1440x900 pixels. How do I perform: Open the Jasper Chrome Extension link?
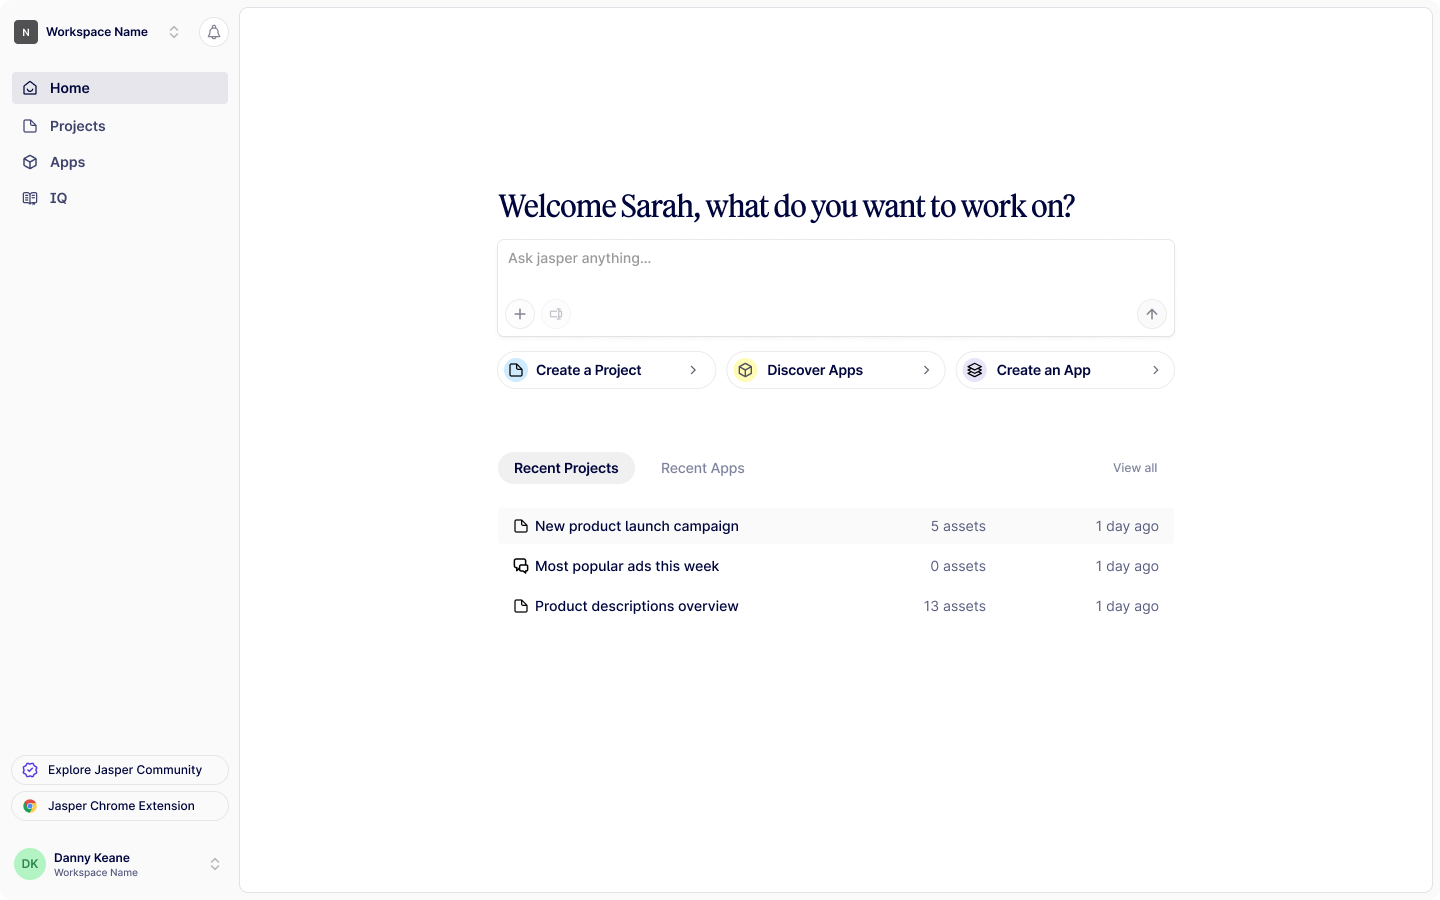click(120, 806)
